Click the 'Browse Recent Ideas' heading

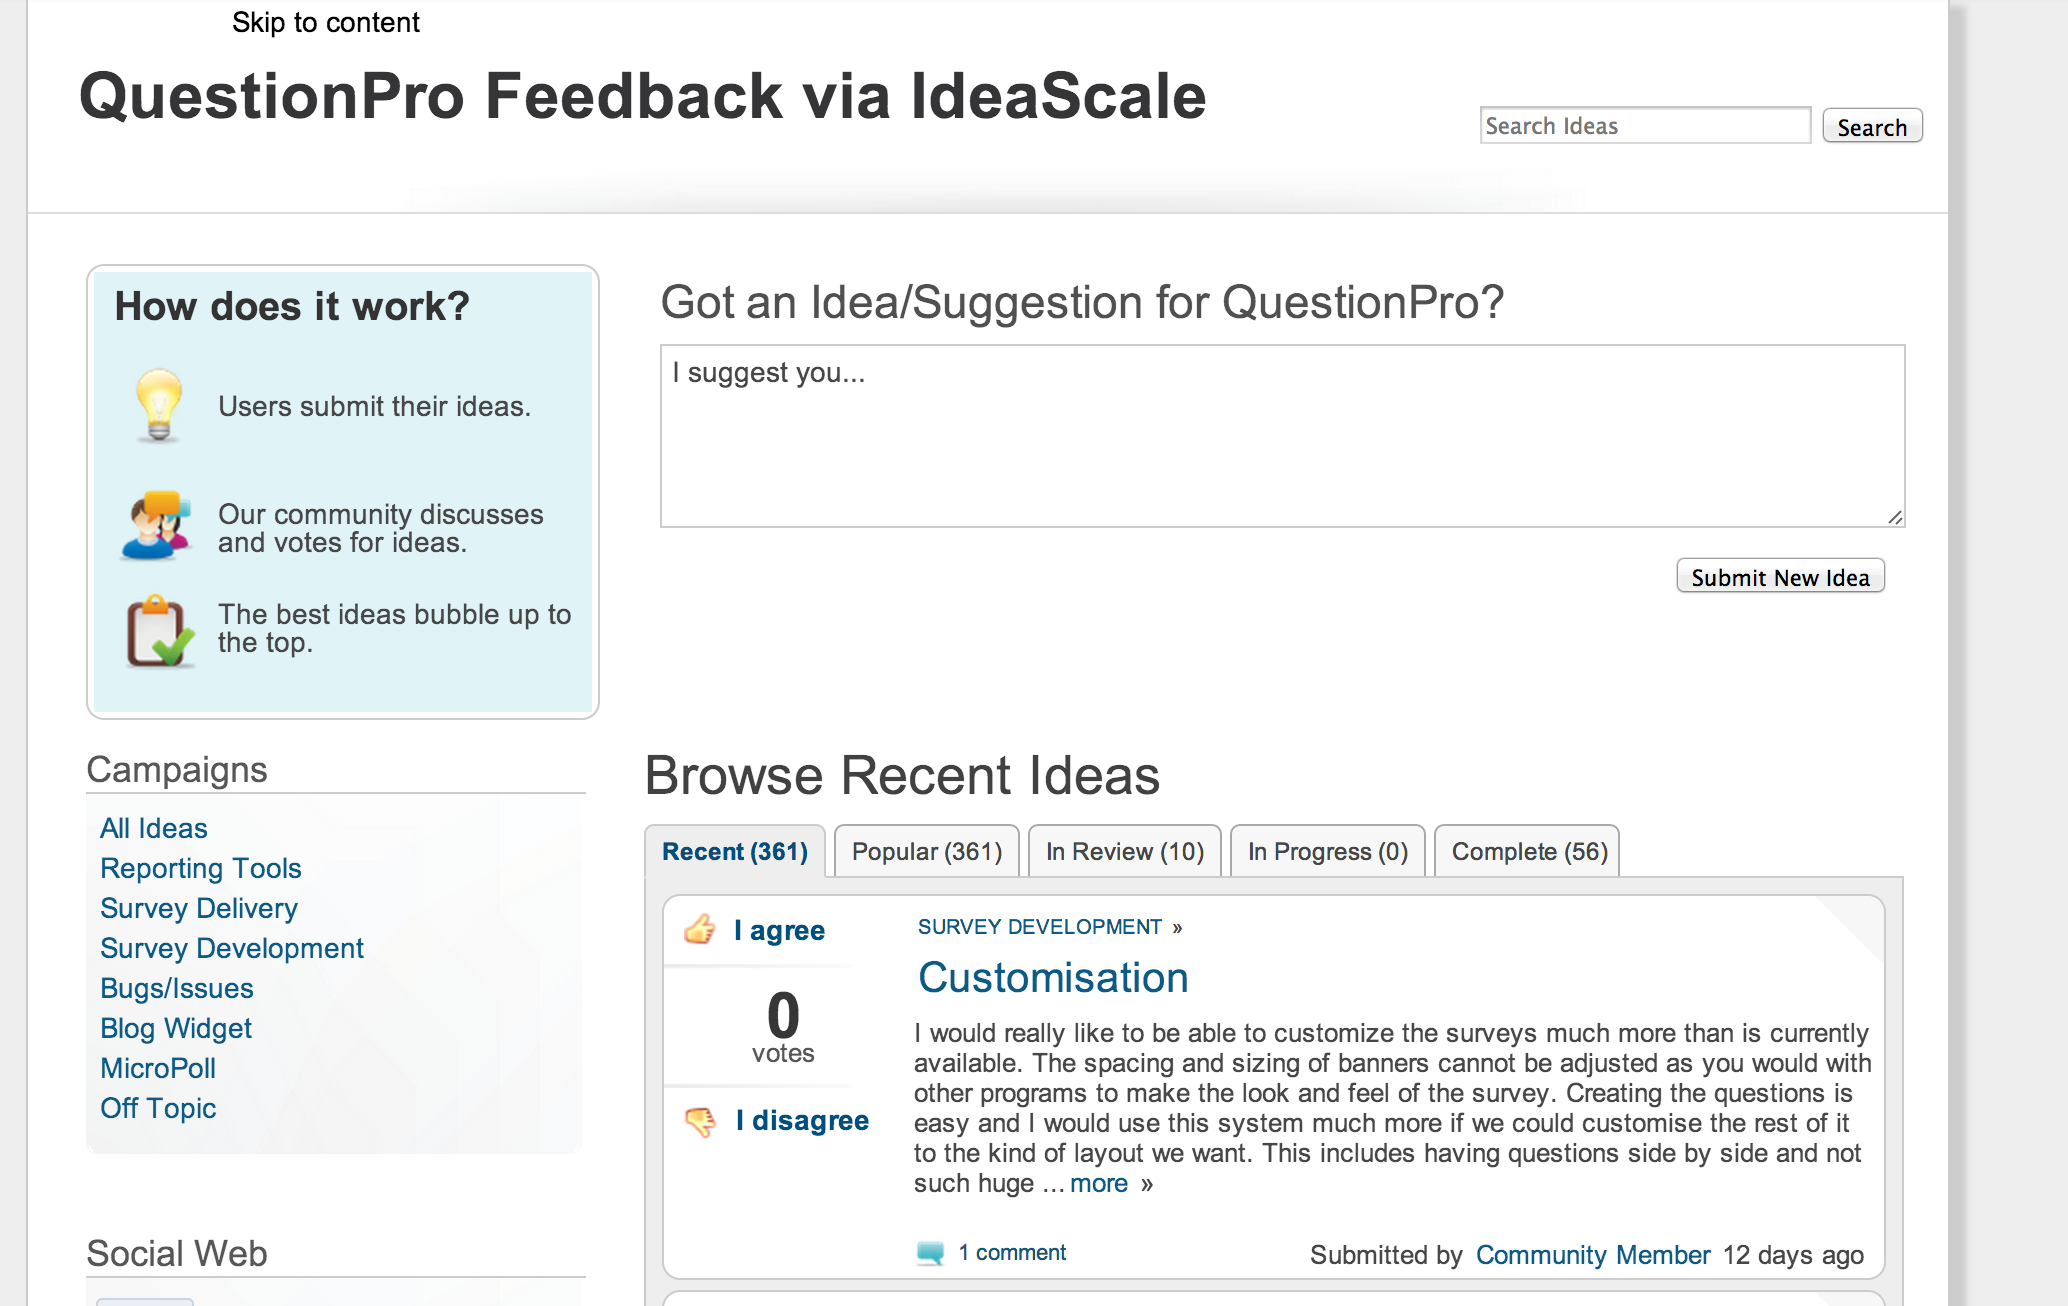[x=902, y=775]
